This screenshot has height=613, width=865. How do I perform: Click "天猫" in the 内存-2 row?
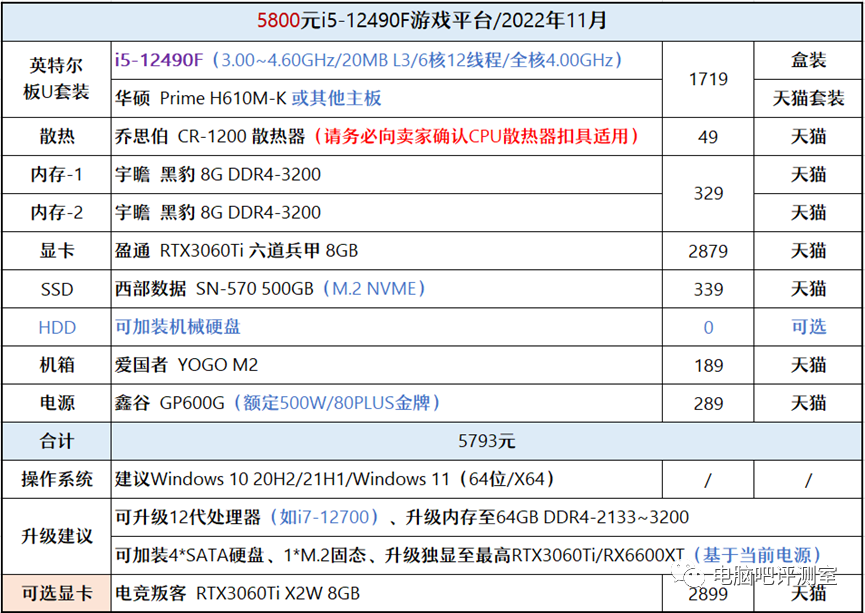808,212
